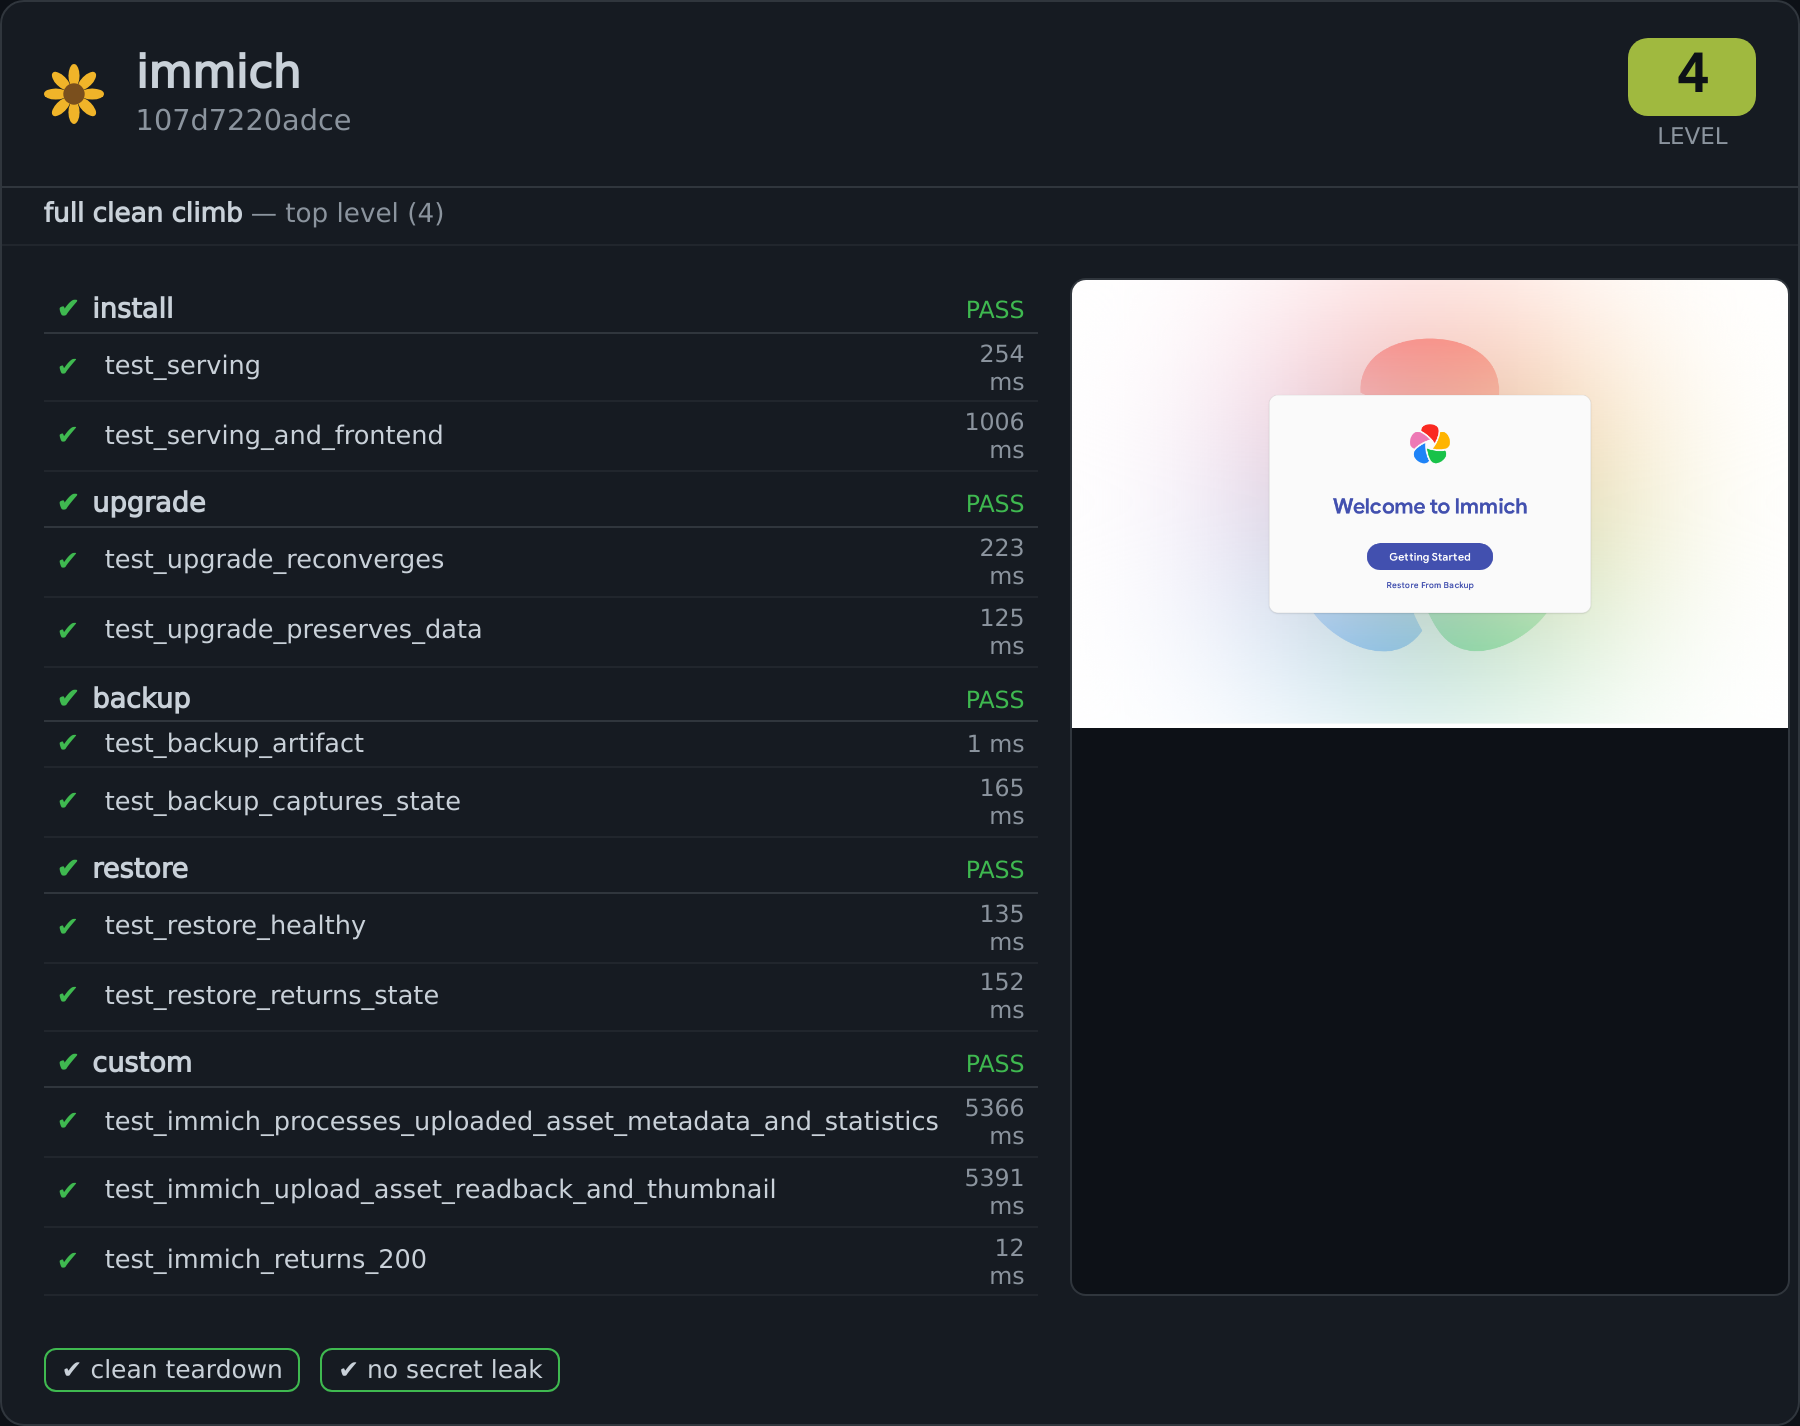The height and width of the screenshot is (1426, 1800).
Task: Click the PASS status for custom
Action: (994, 1064)
